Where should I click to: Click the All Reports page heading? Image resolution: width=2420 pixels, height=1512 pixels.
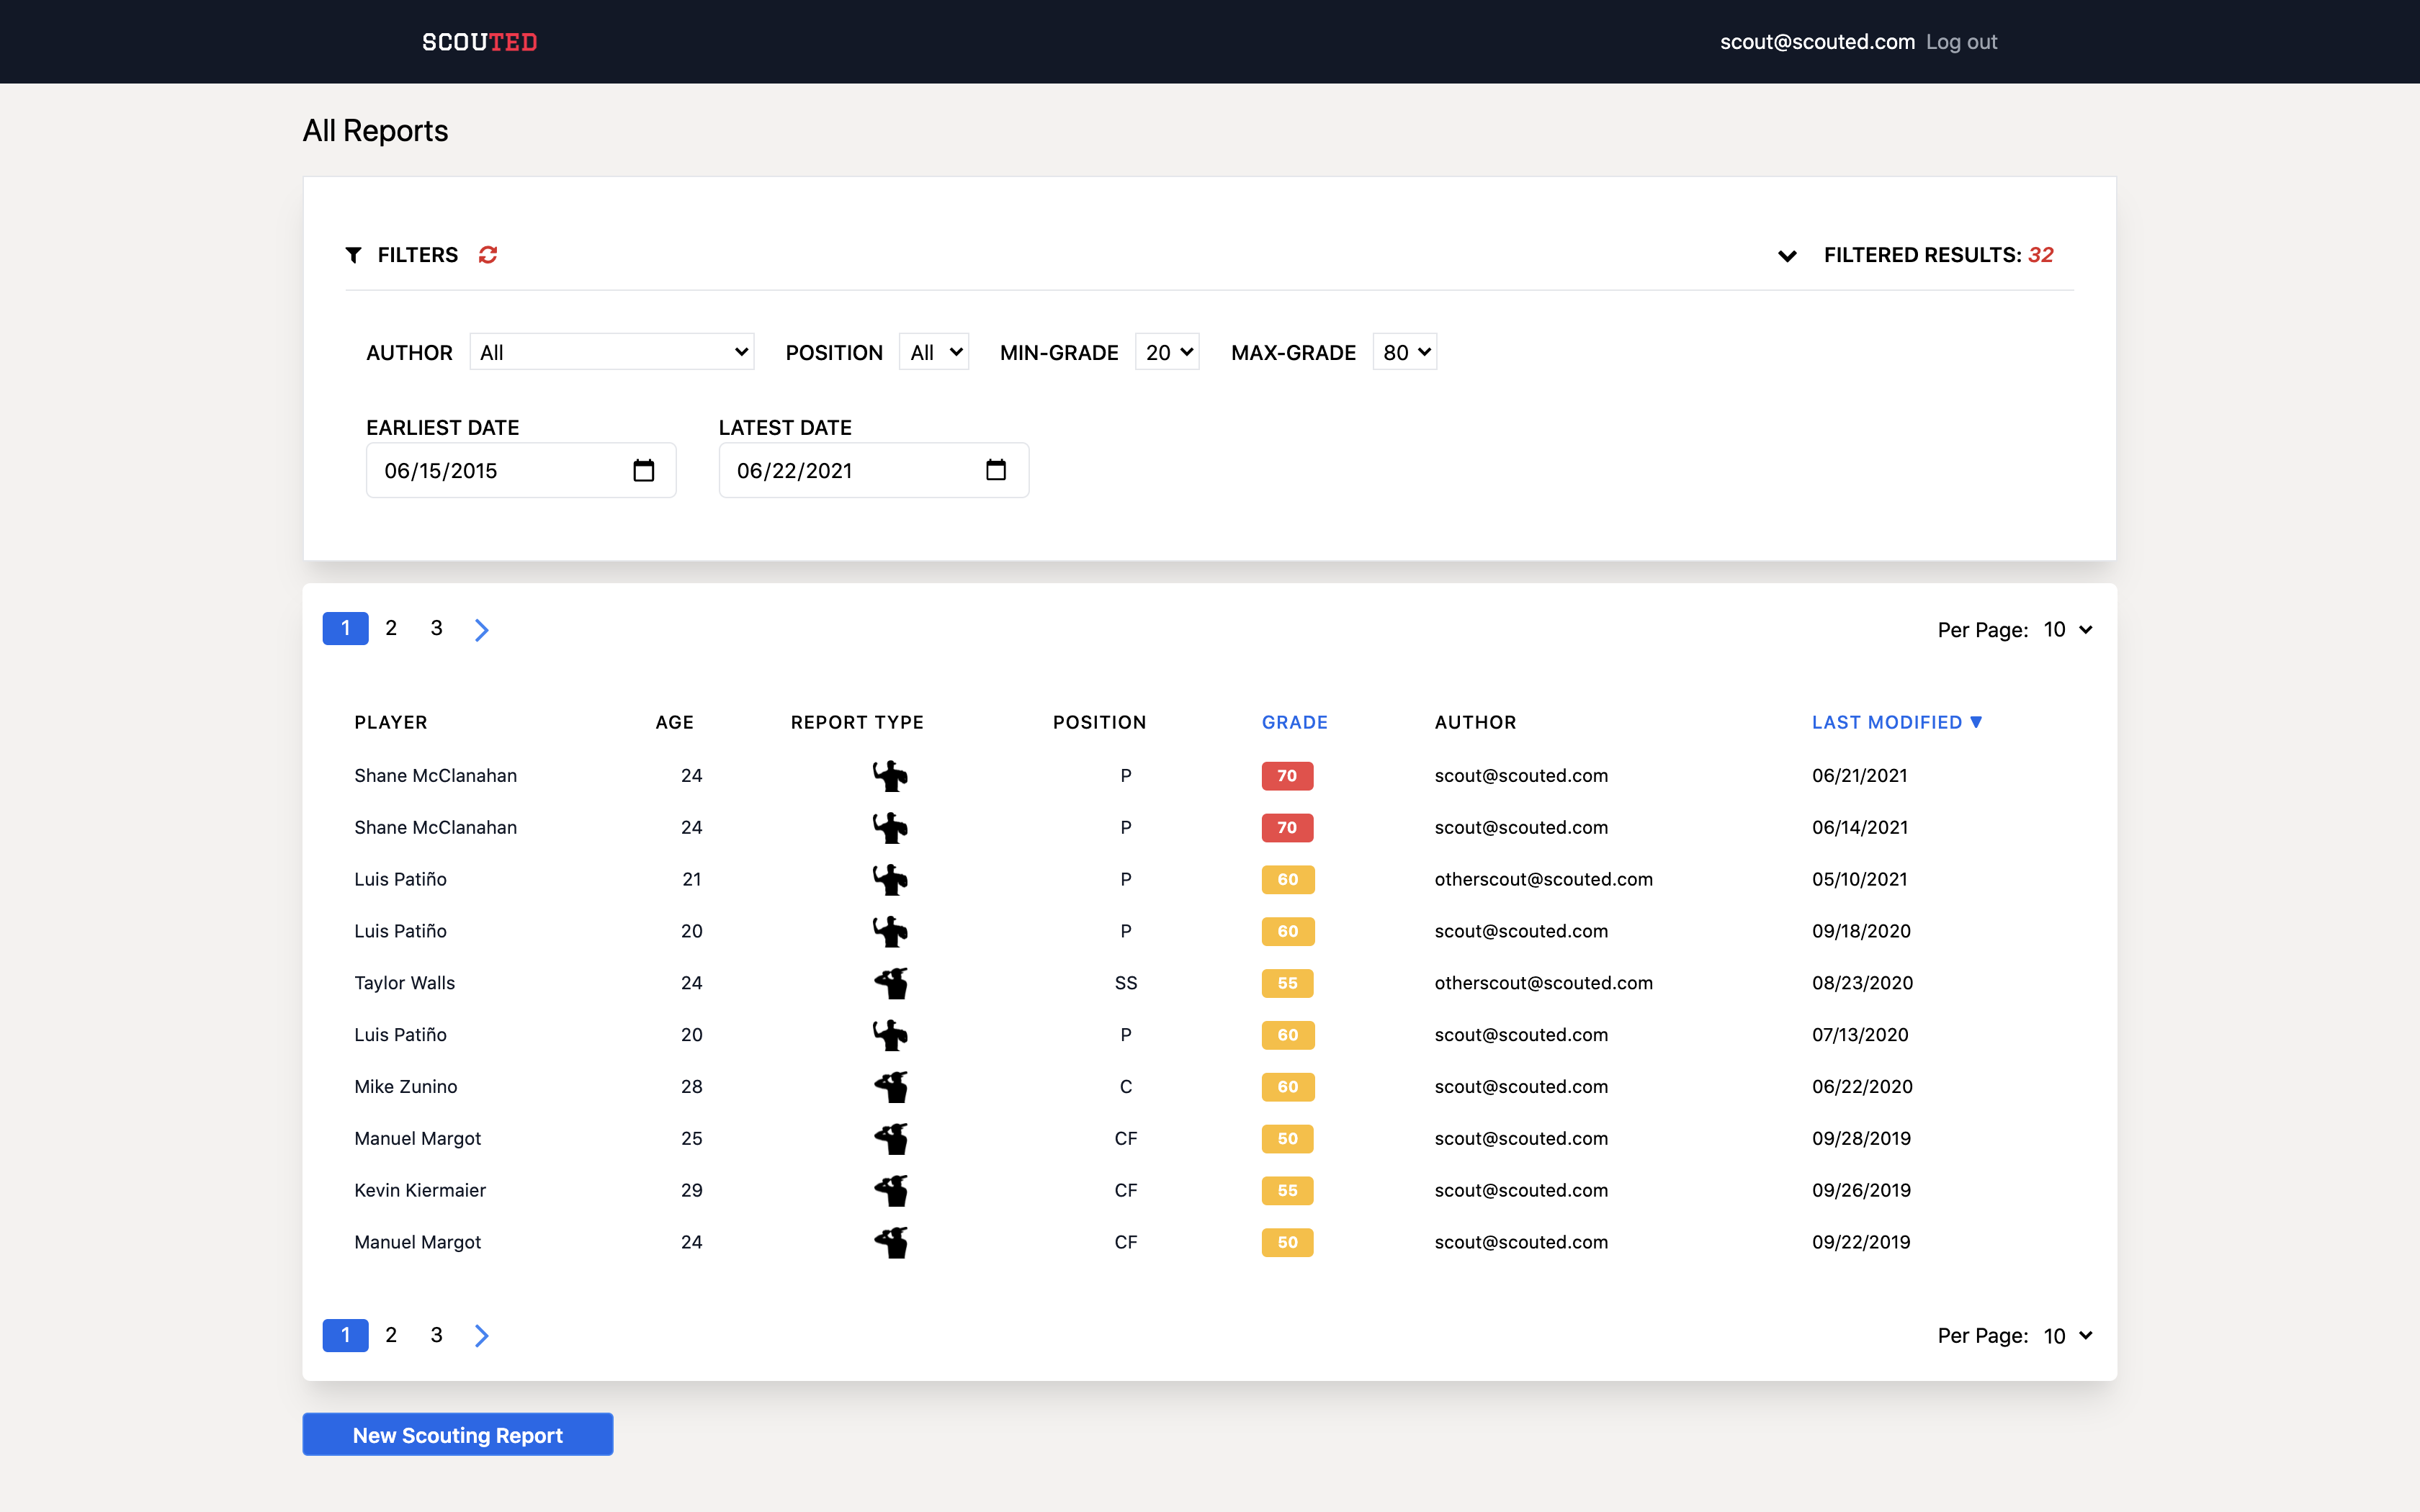tap(375, 131)
